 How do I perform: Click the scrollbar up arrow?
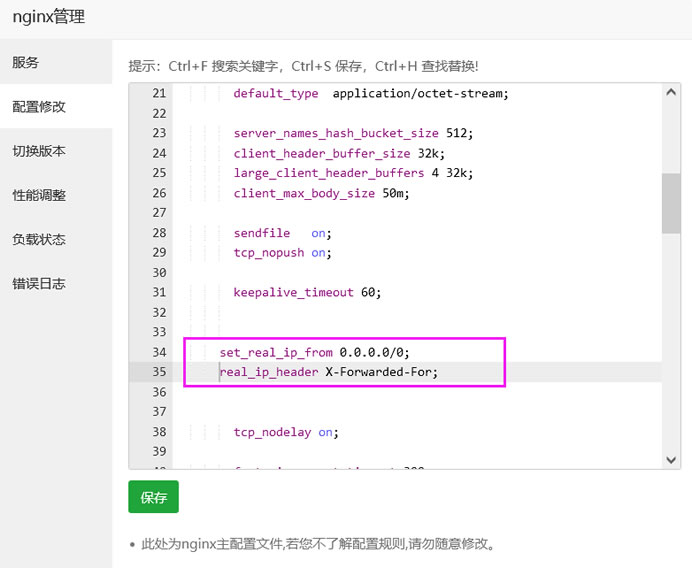click(671, 92)
